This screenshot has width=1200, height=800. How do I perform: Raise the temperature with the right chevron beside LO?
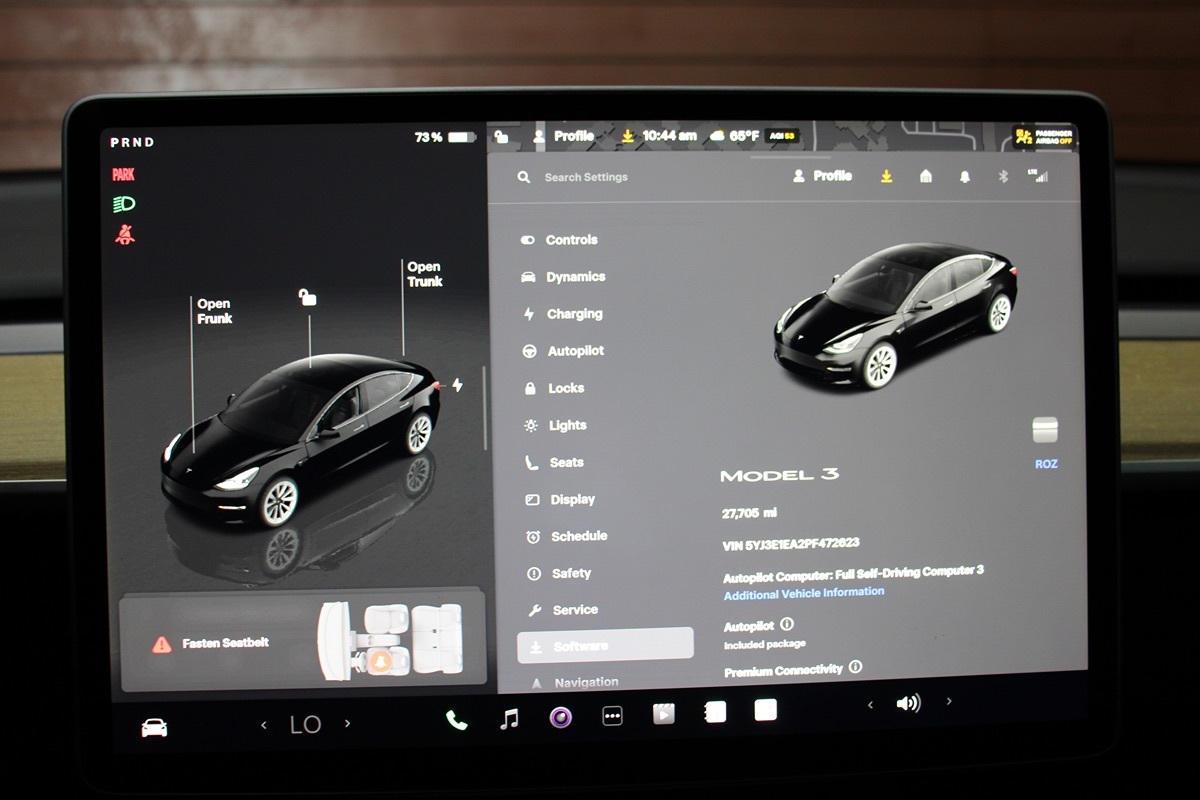click(x=347, y=723)
